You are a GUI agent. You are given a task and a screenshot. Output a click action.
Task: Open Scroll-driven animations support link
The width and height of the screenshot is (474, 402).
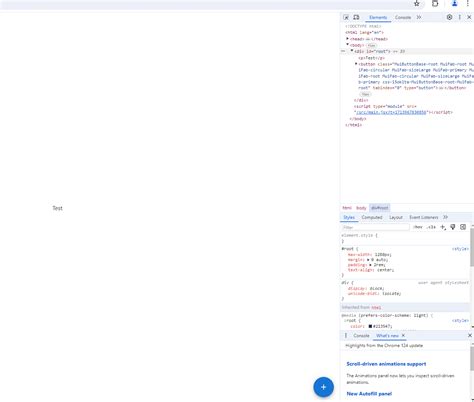(386, 364)
